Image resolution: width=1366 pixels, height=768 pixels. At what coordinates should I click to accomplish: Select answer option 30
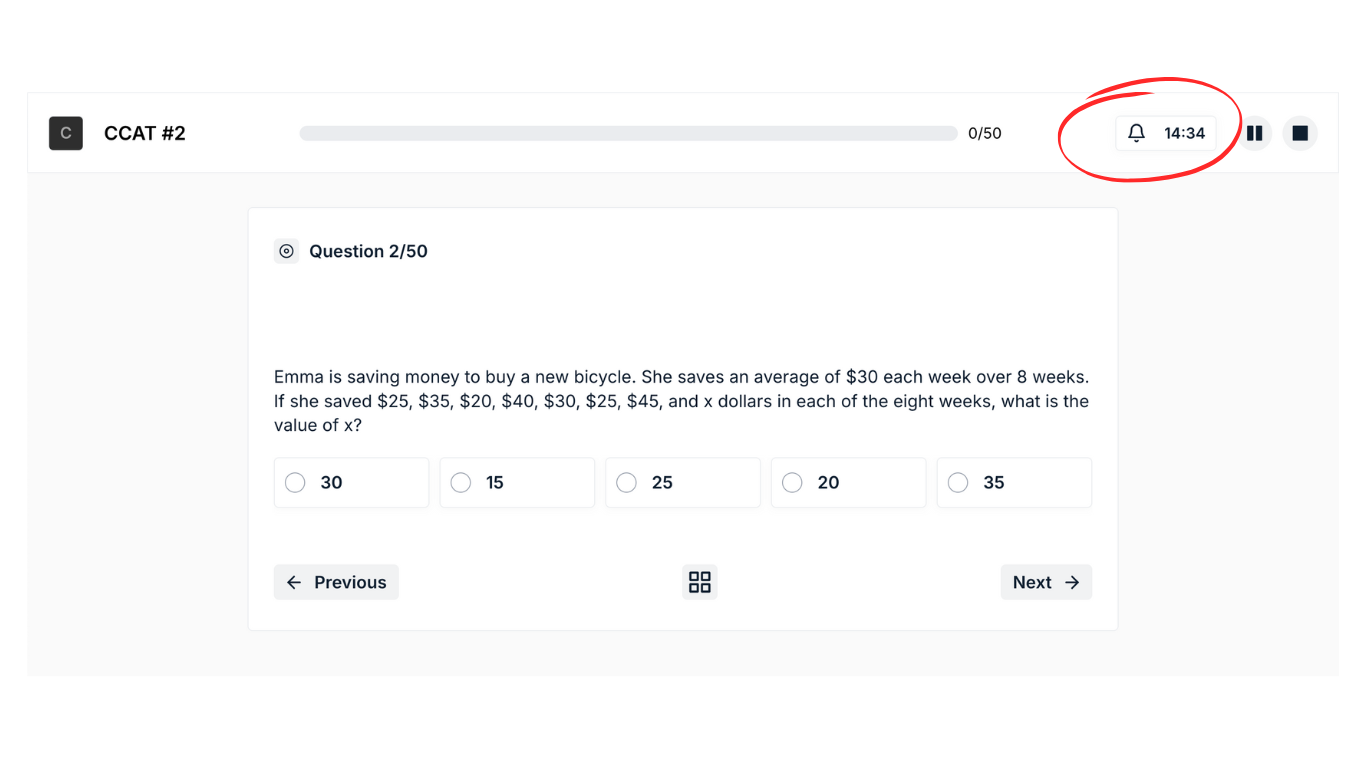coord(295,483)
